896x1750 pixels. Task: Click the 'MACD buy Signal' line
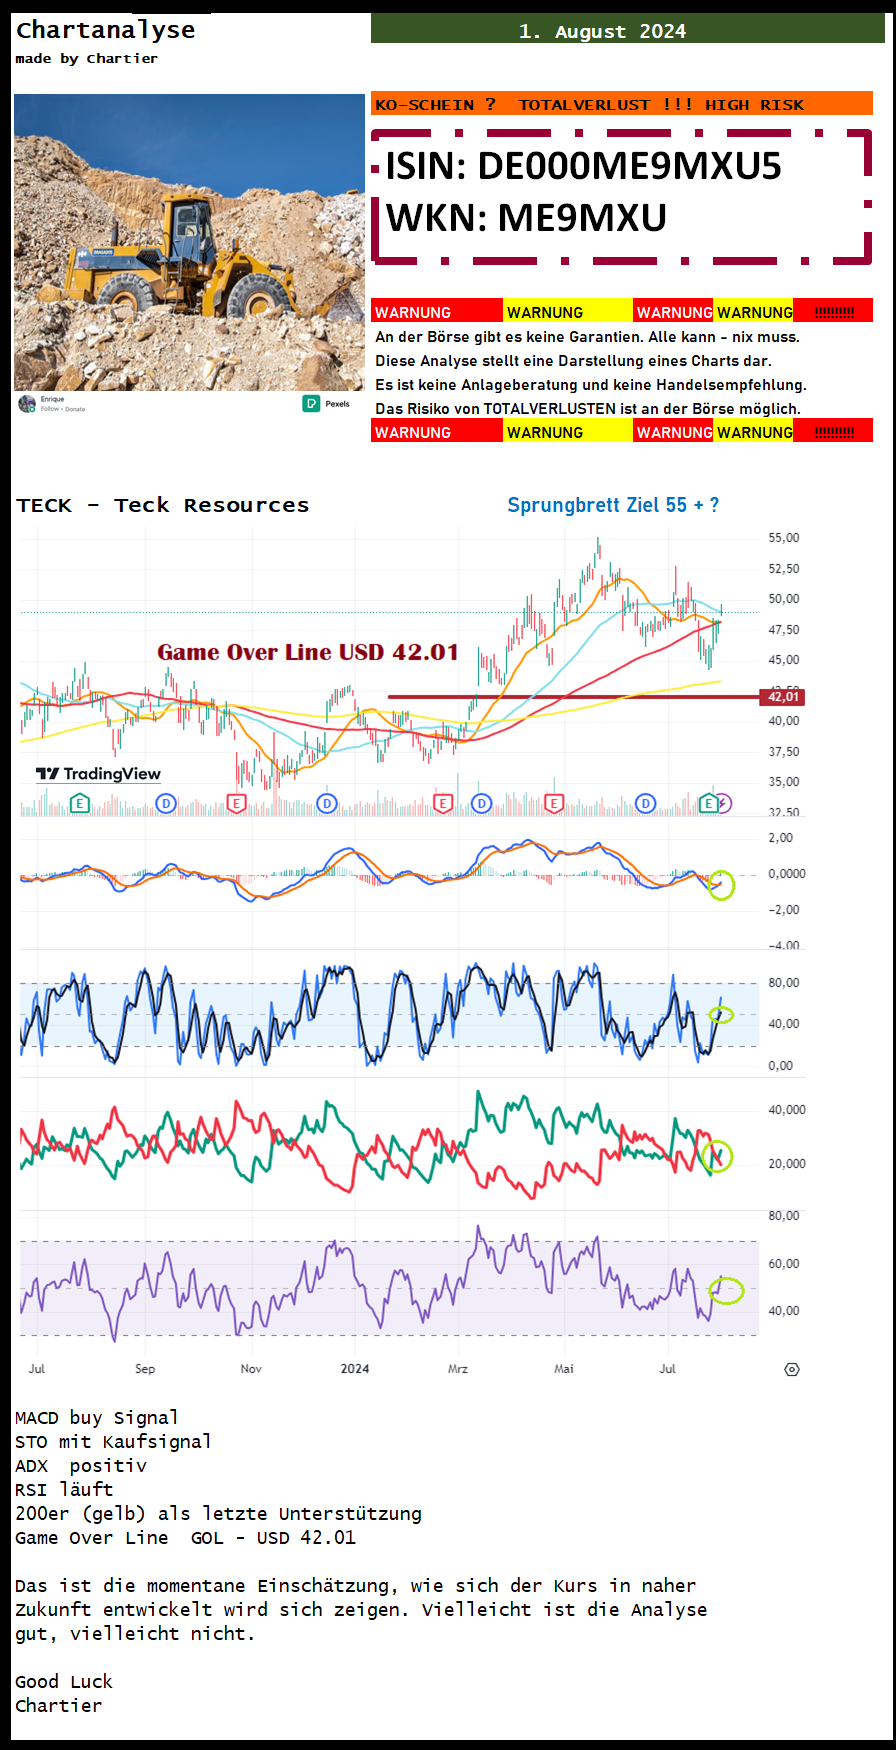(x=97, y=1418)
